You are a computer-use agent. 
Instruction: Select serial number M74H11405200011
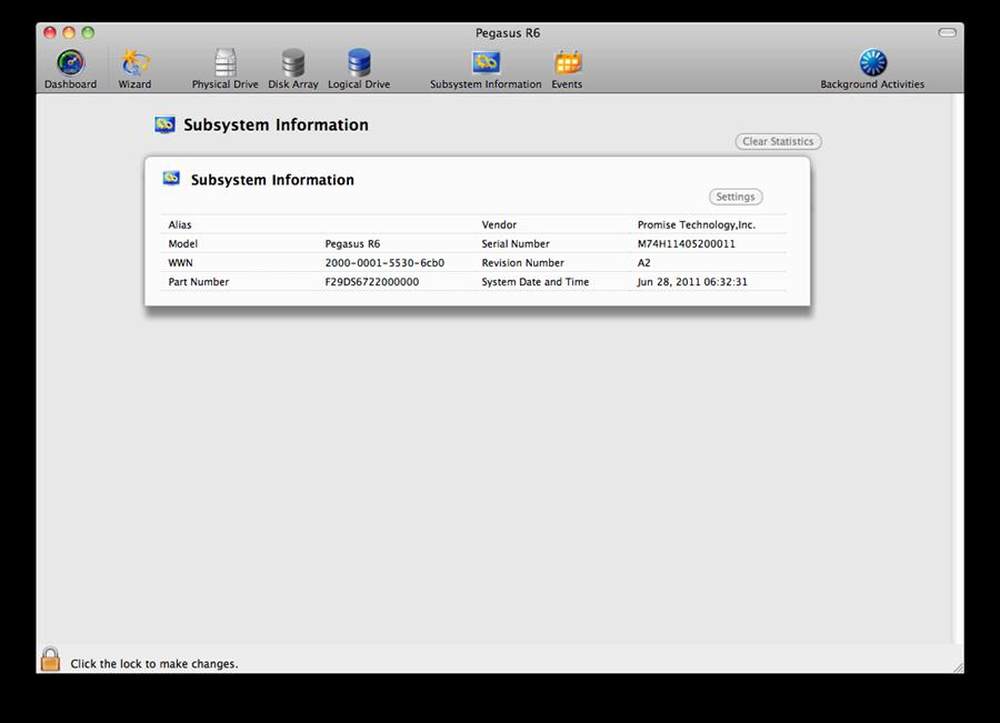pos(686,244)
